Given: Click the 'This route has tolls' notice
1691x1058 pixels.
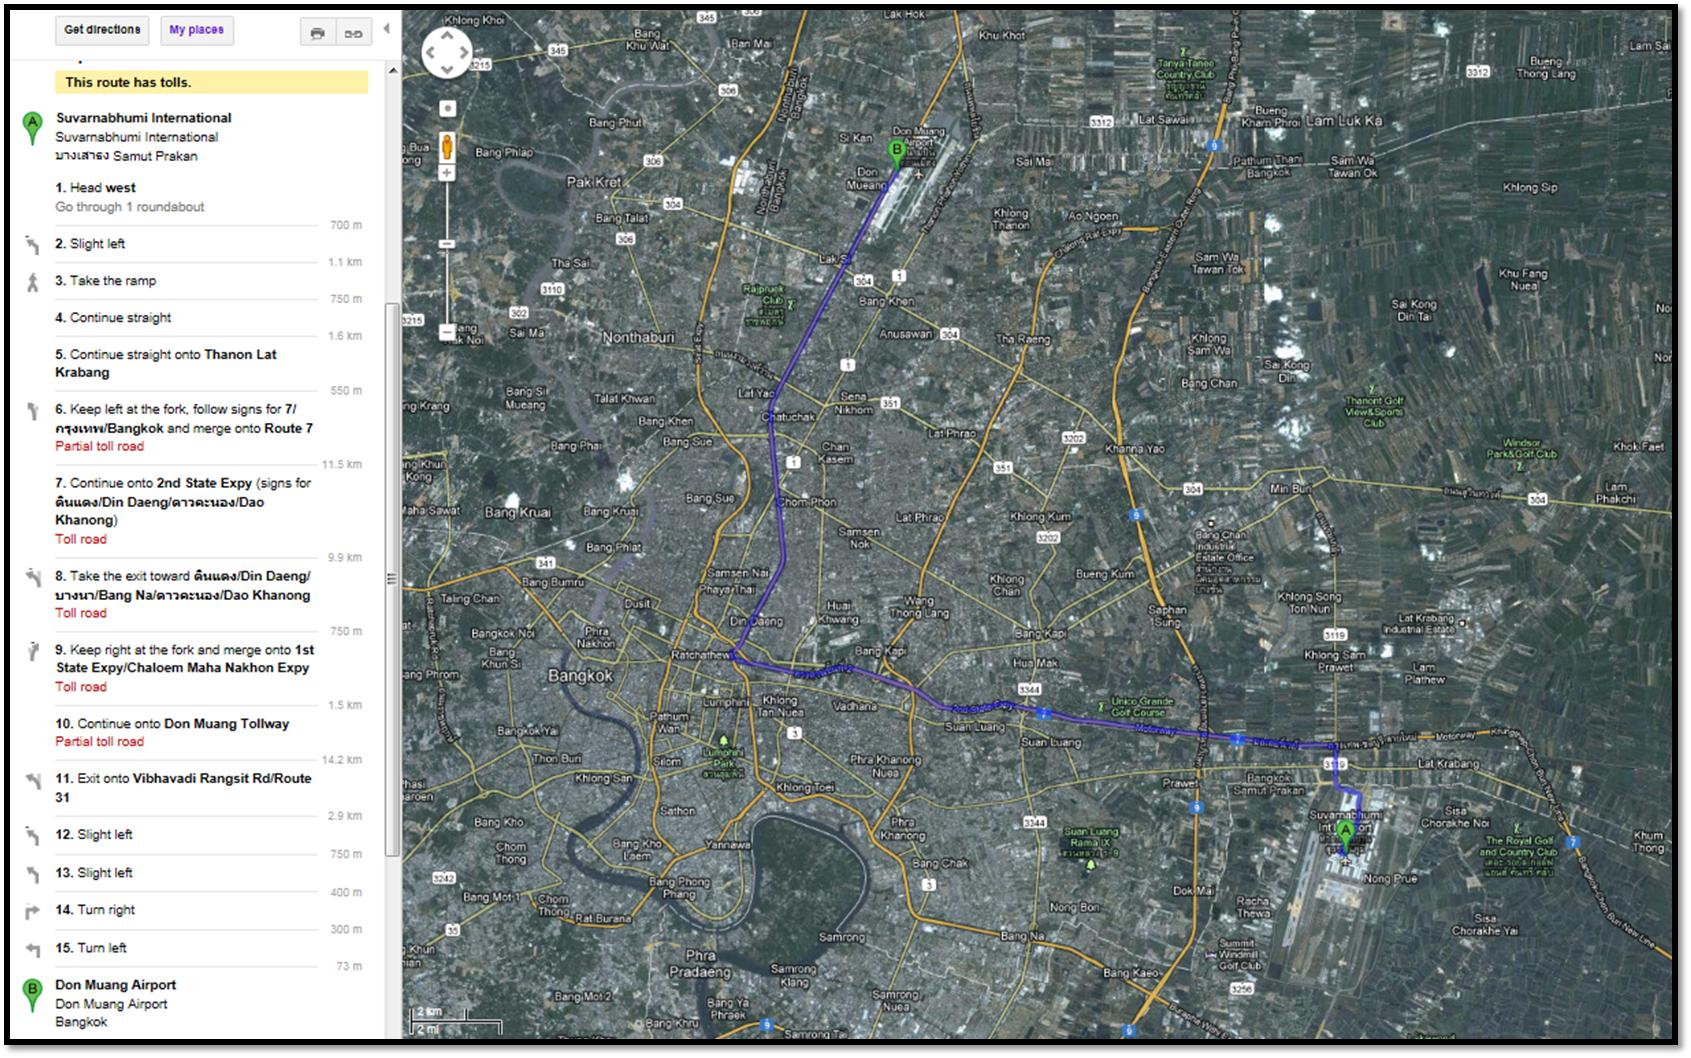Looking at the screenshot, I should coord(211,82).
